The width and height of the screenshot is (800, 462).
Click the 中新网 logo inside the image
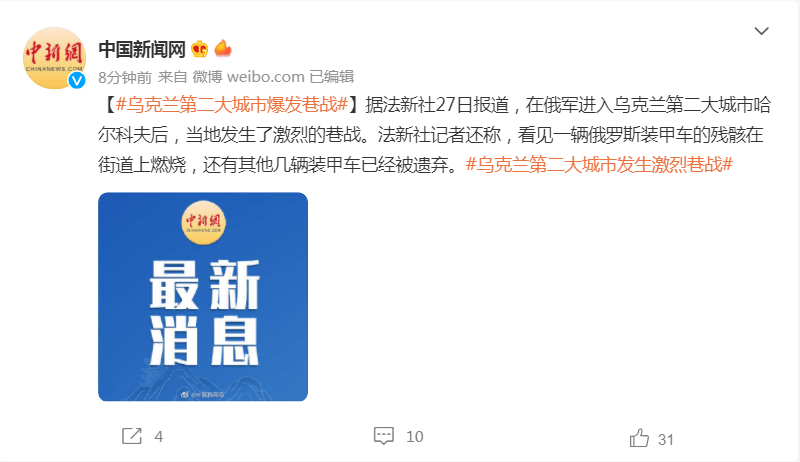[204, 222]
